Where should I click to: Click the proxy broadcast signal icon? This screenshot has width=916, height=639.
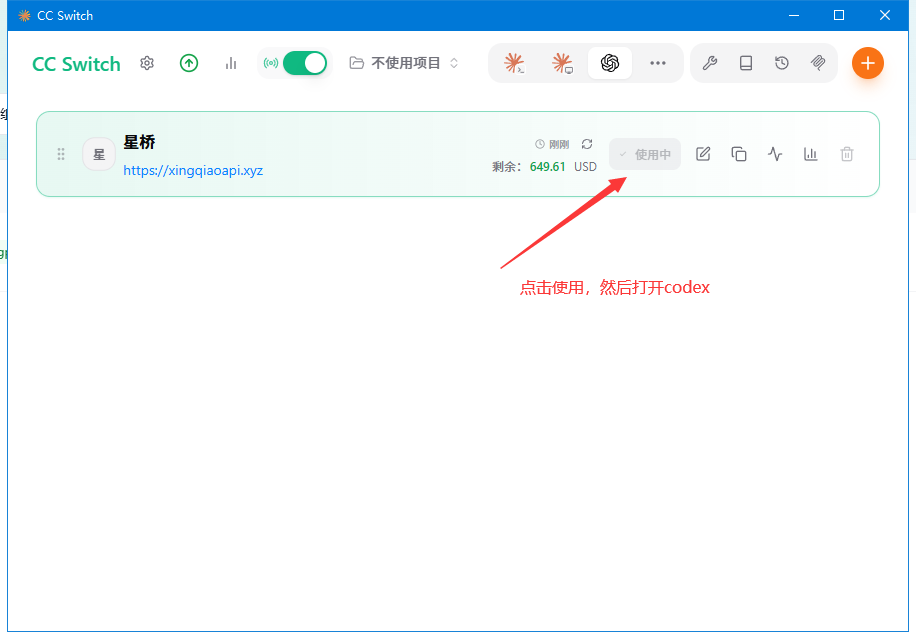(270, 63)
